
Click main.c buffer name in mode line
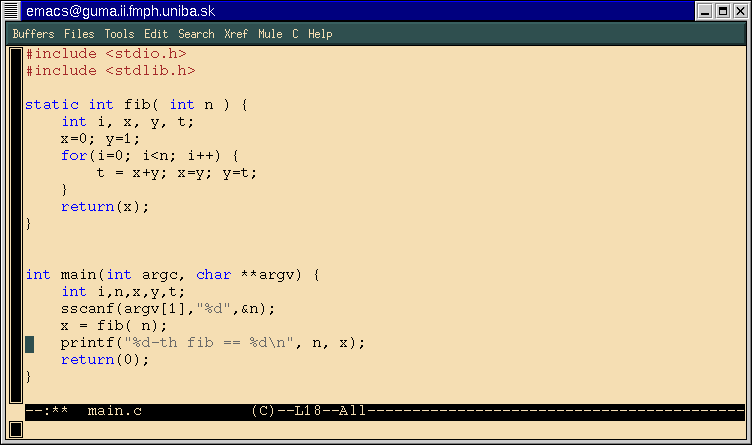(115, 411)
